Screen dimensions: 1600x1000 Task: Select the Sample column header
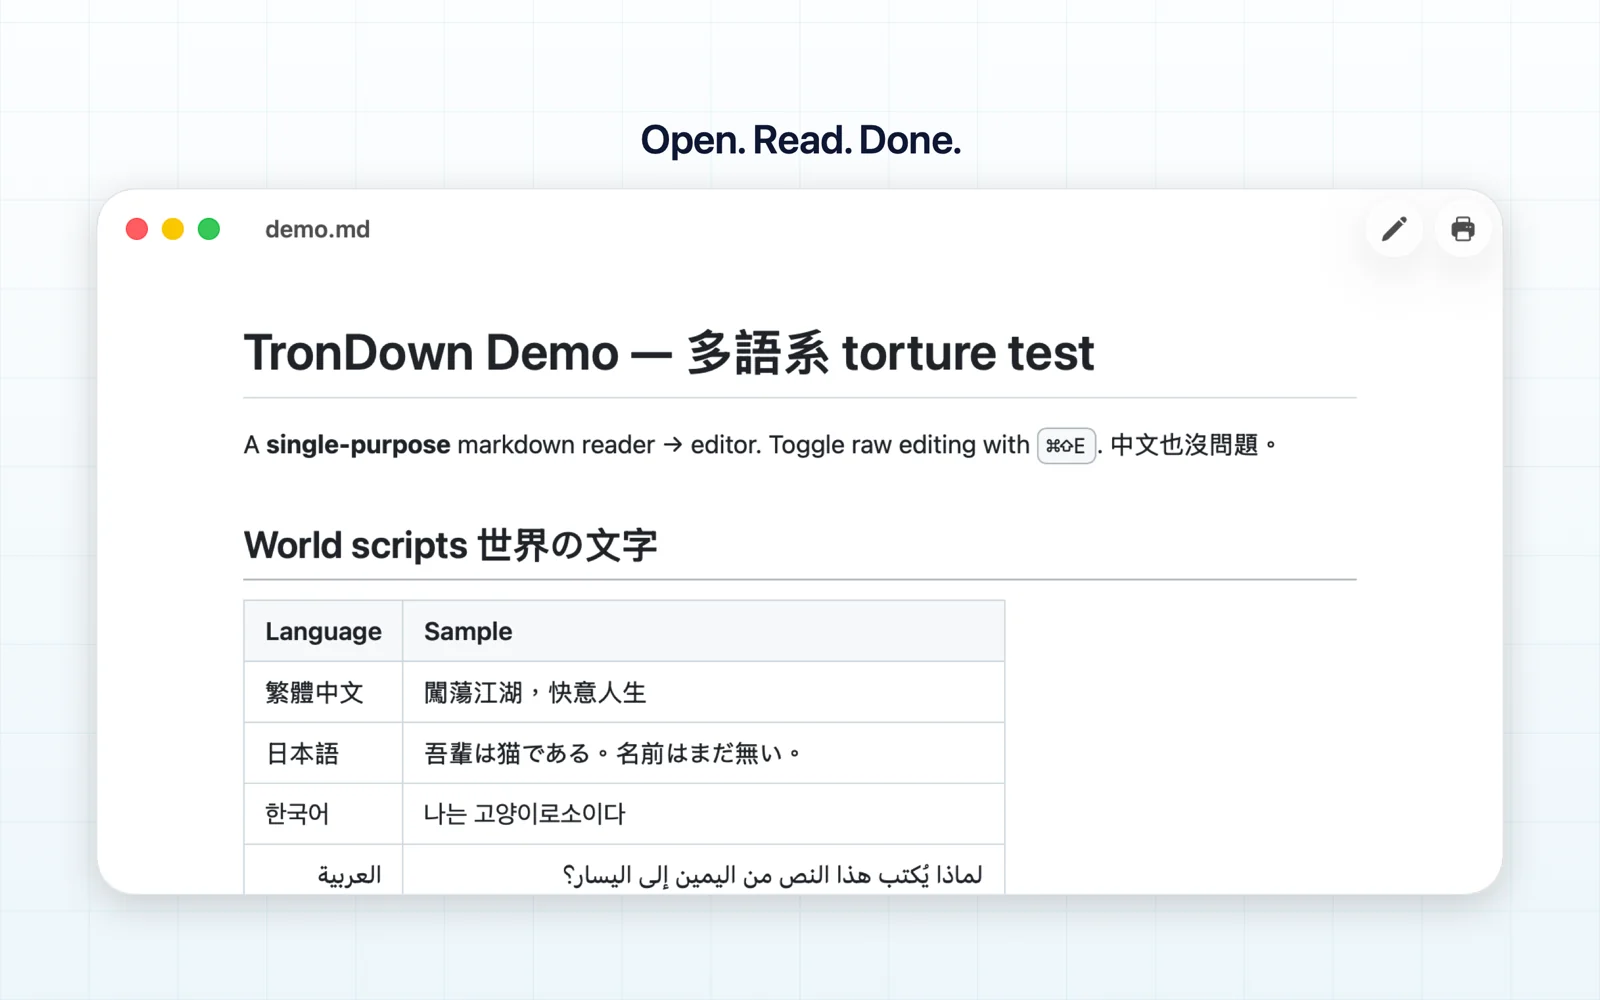pyautogui.click(x=703, y=631)
